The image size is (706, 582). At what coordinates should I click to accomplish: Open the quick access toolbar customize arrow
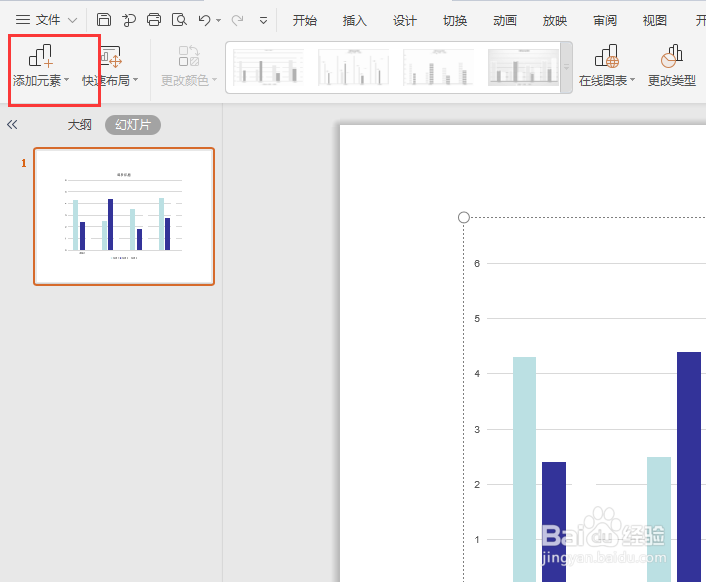click(263, 20)
